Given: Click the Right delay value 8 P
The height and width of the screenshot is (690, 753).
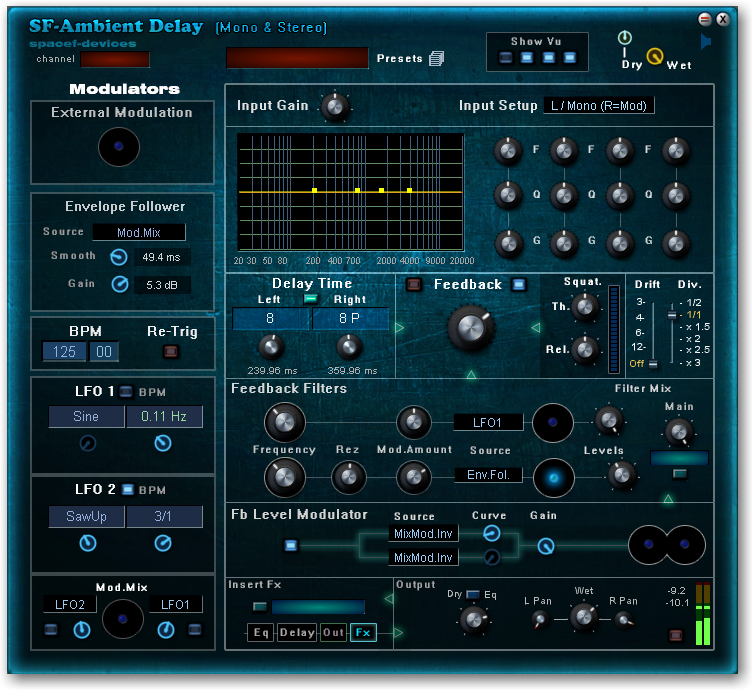Looking at the screenshot, I should 350,318.
